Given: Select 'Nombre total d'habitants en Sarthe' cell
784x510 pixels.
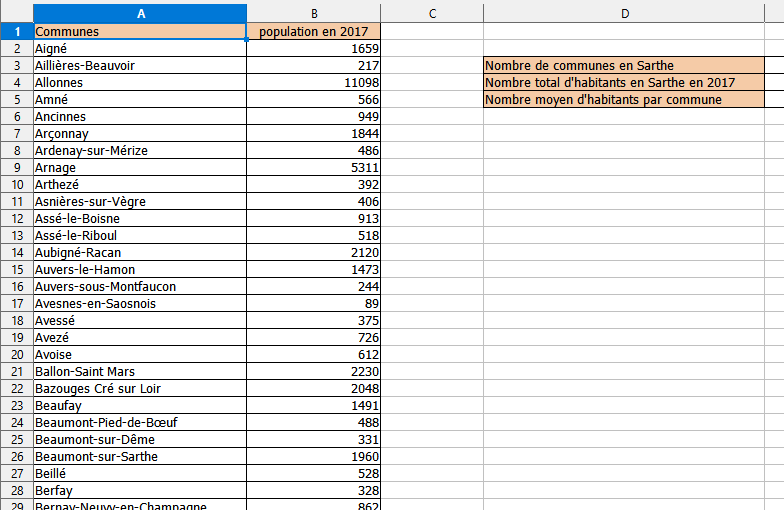Looking at the screenshot, I should coord(622,82).
